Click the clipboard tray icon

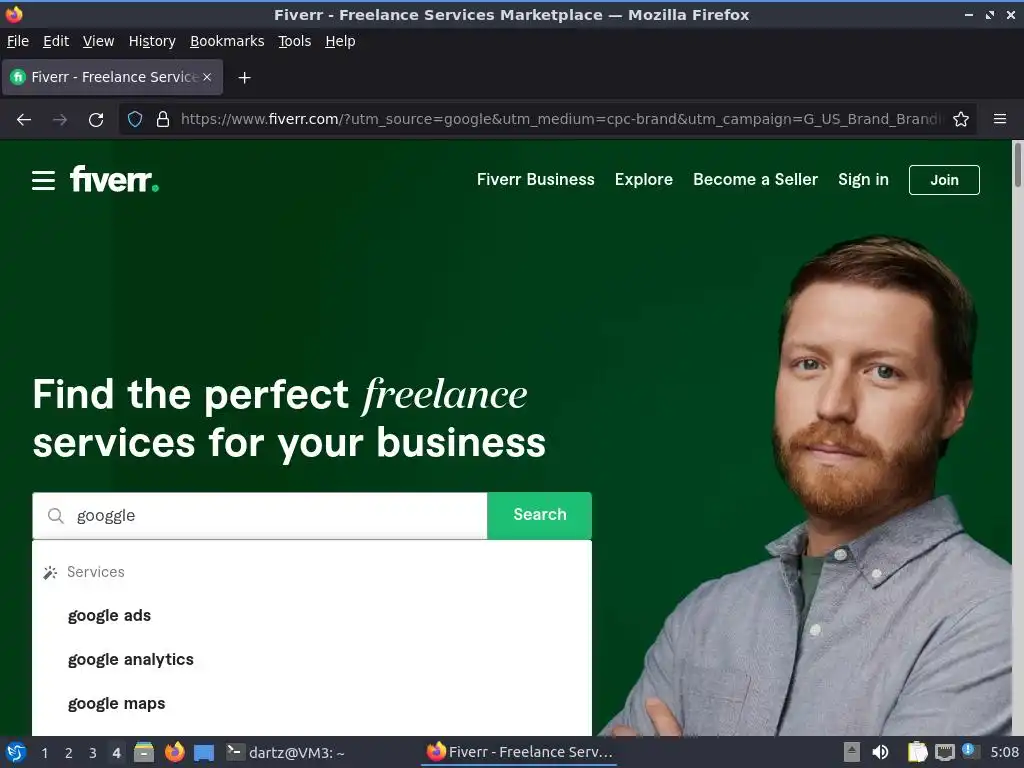(918, 752)
